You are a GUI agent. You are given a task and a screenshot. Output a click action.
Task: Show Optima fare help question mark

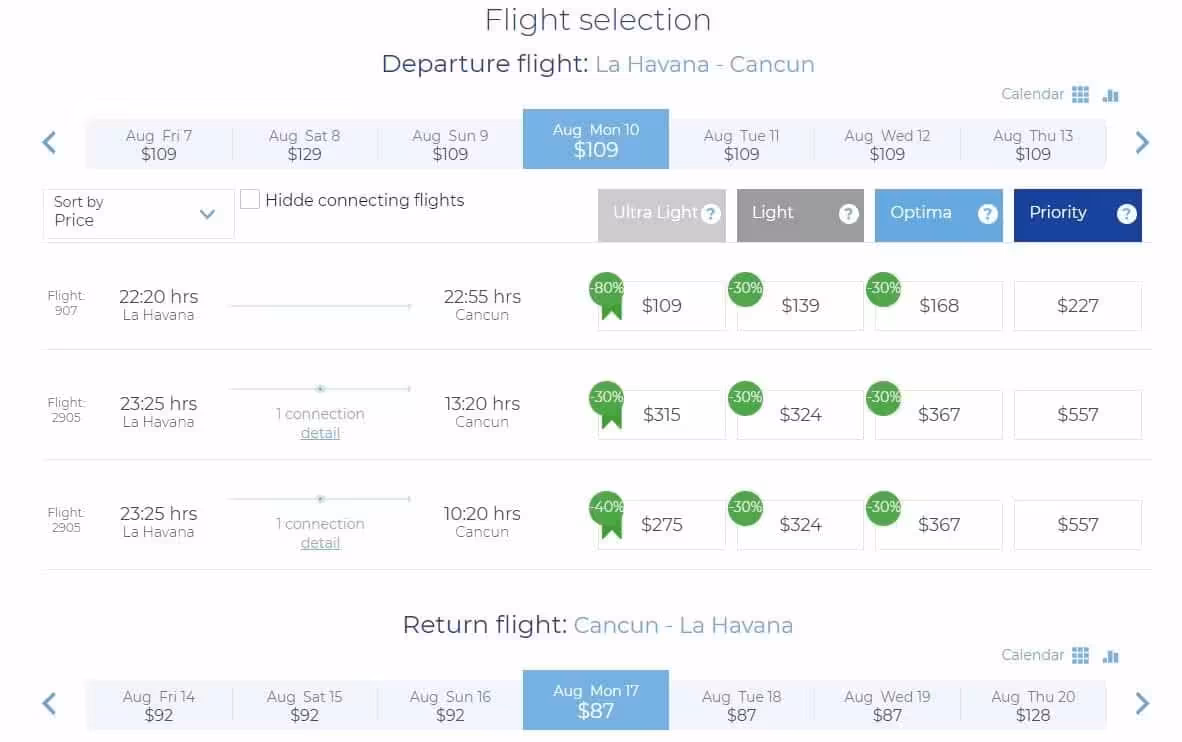coord(988,214)
